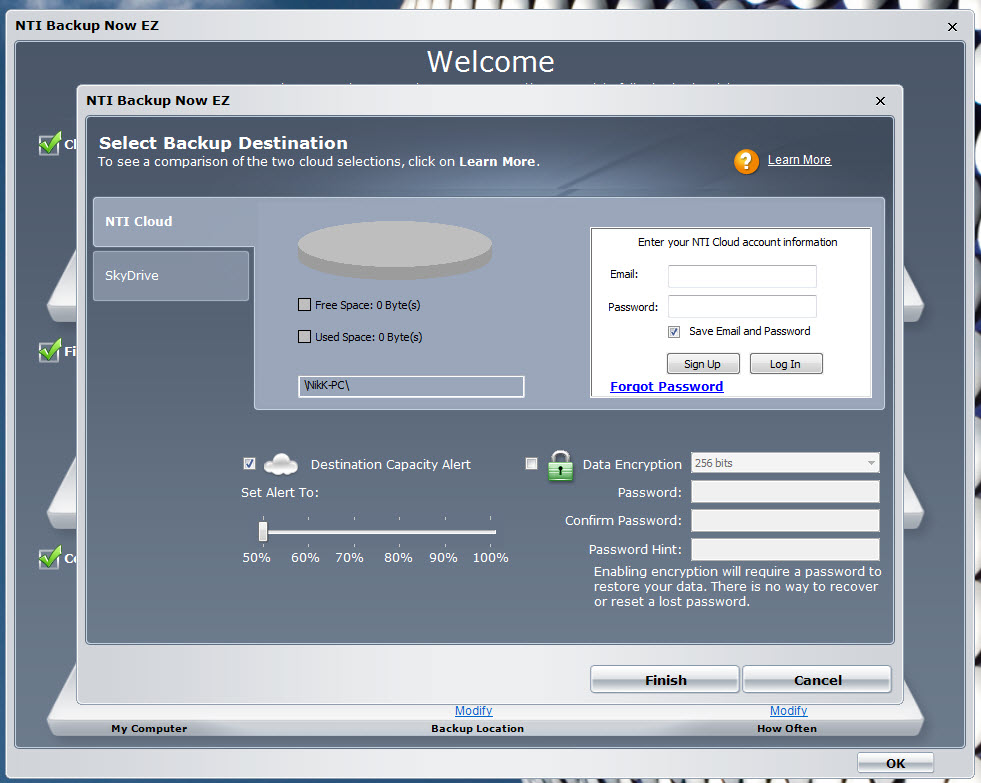981x783 pixels.
Task: Click the orange question mark help icon
Action: click(746, 161)
